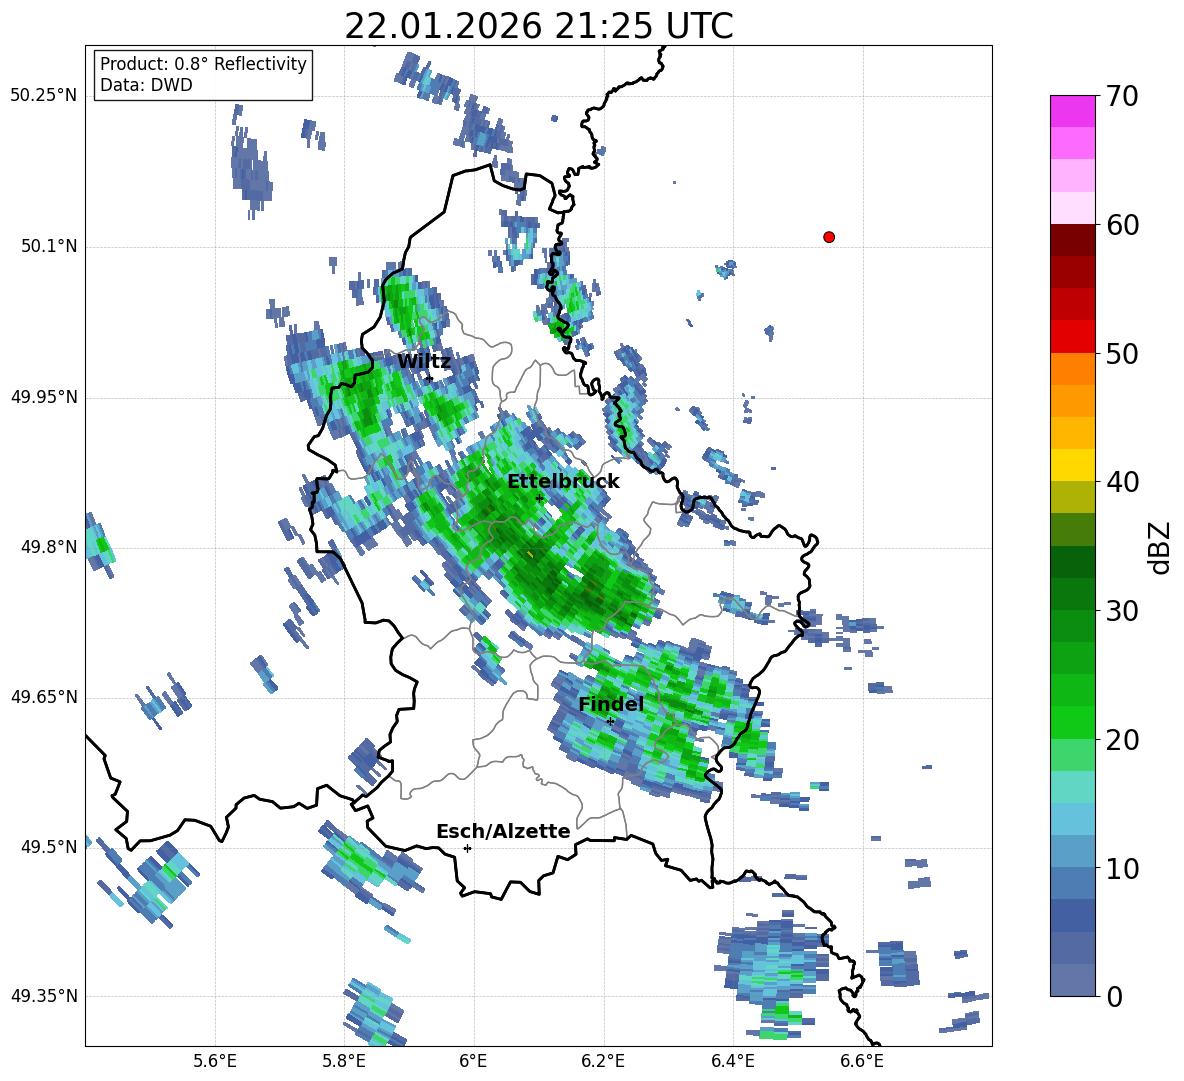
Task: Click the 49.8°N latitude label
Action: tap(49, 547)
